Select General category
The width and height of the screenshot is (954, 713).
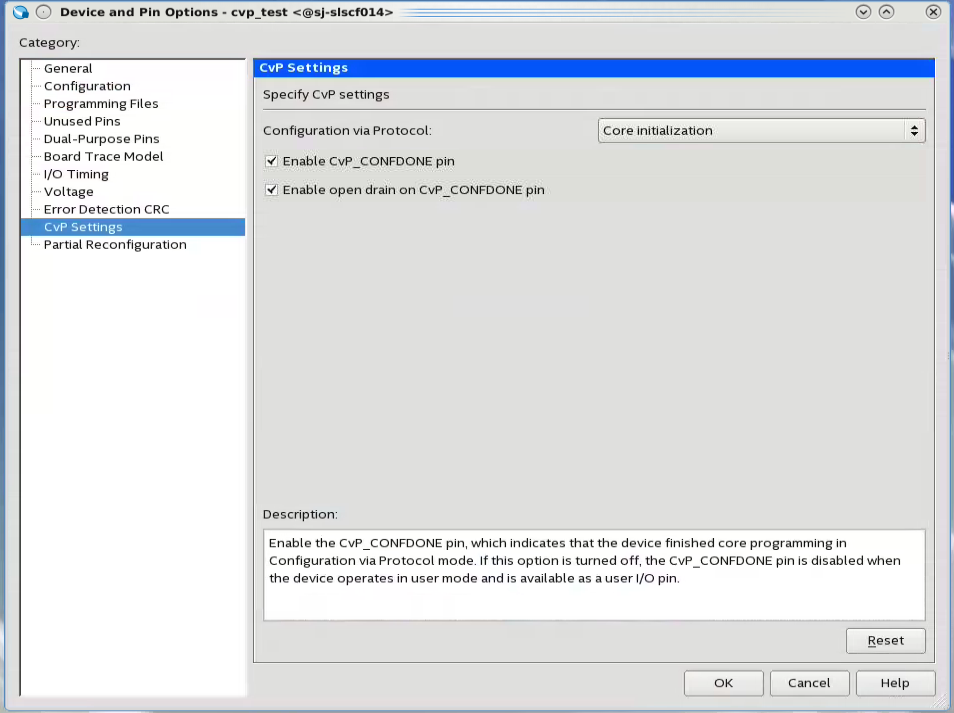68,69
